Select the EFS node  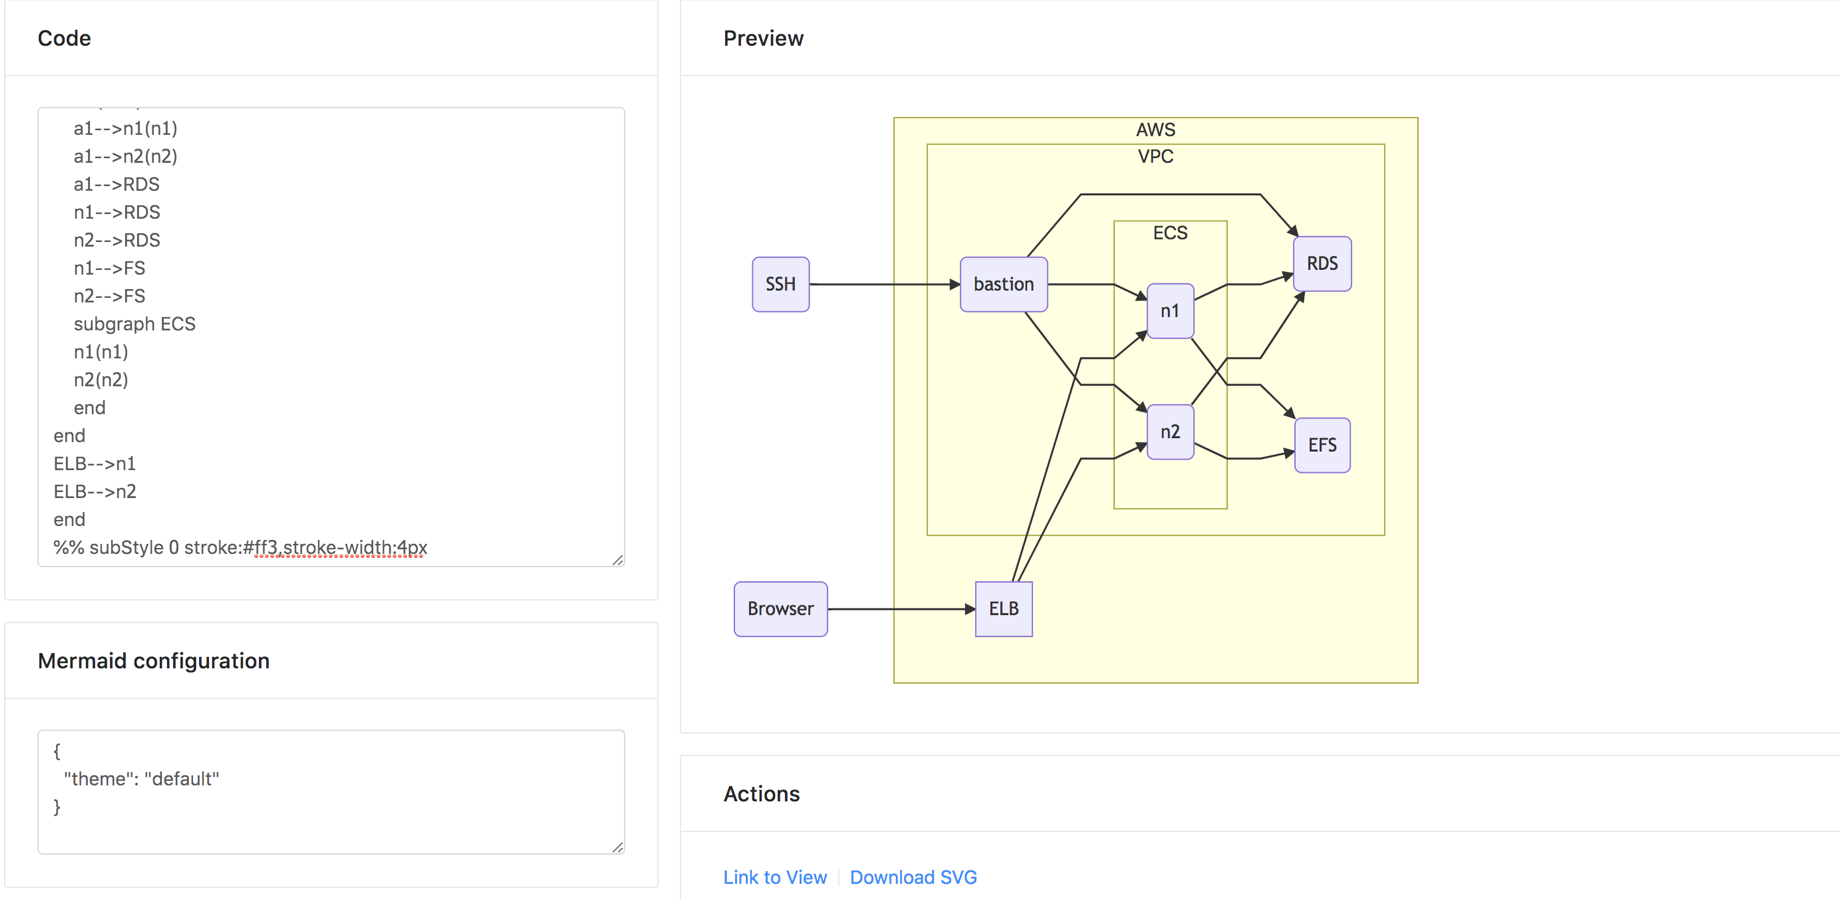[1321, 445]
